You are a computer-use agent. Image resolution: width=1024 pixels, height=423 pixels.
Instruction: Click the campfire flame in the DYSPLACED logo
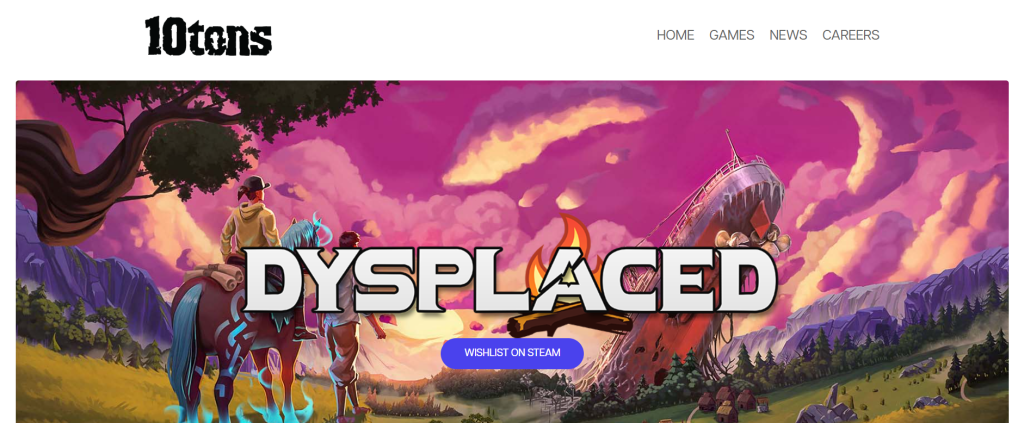click(x=565, y=251)
